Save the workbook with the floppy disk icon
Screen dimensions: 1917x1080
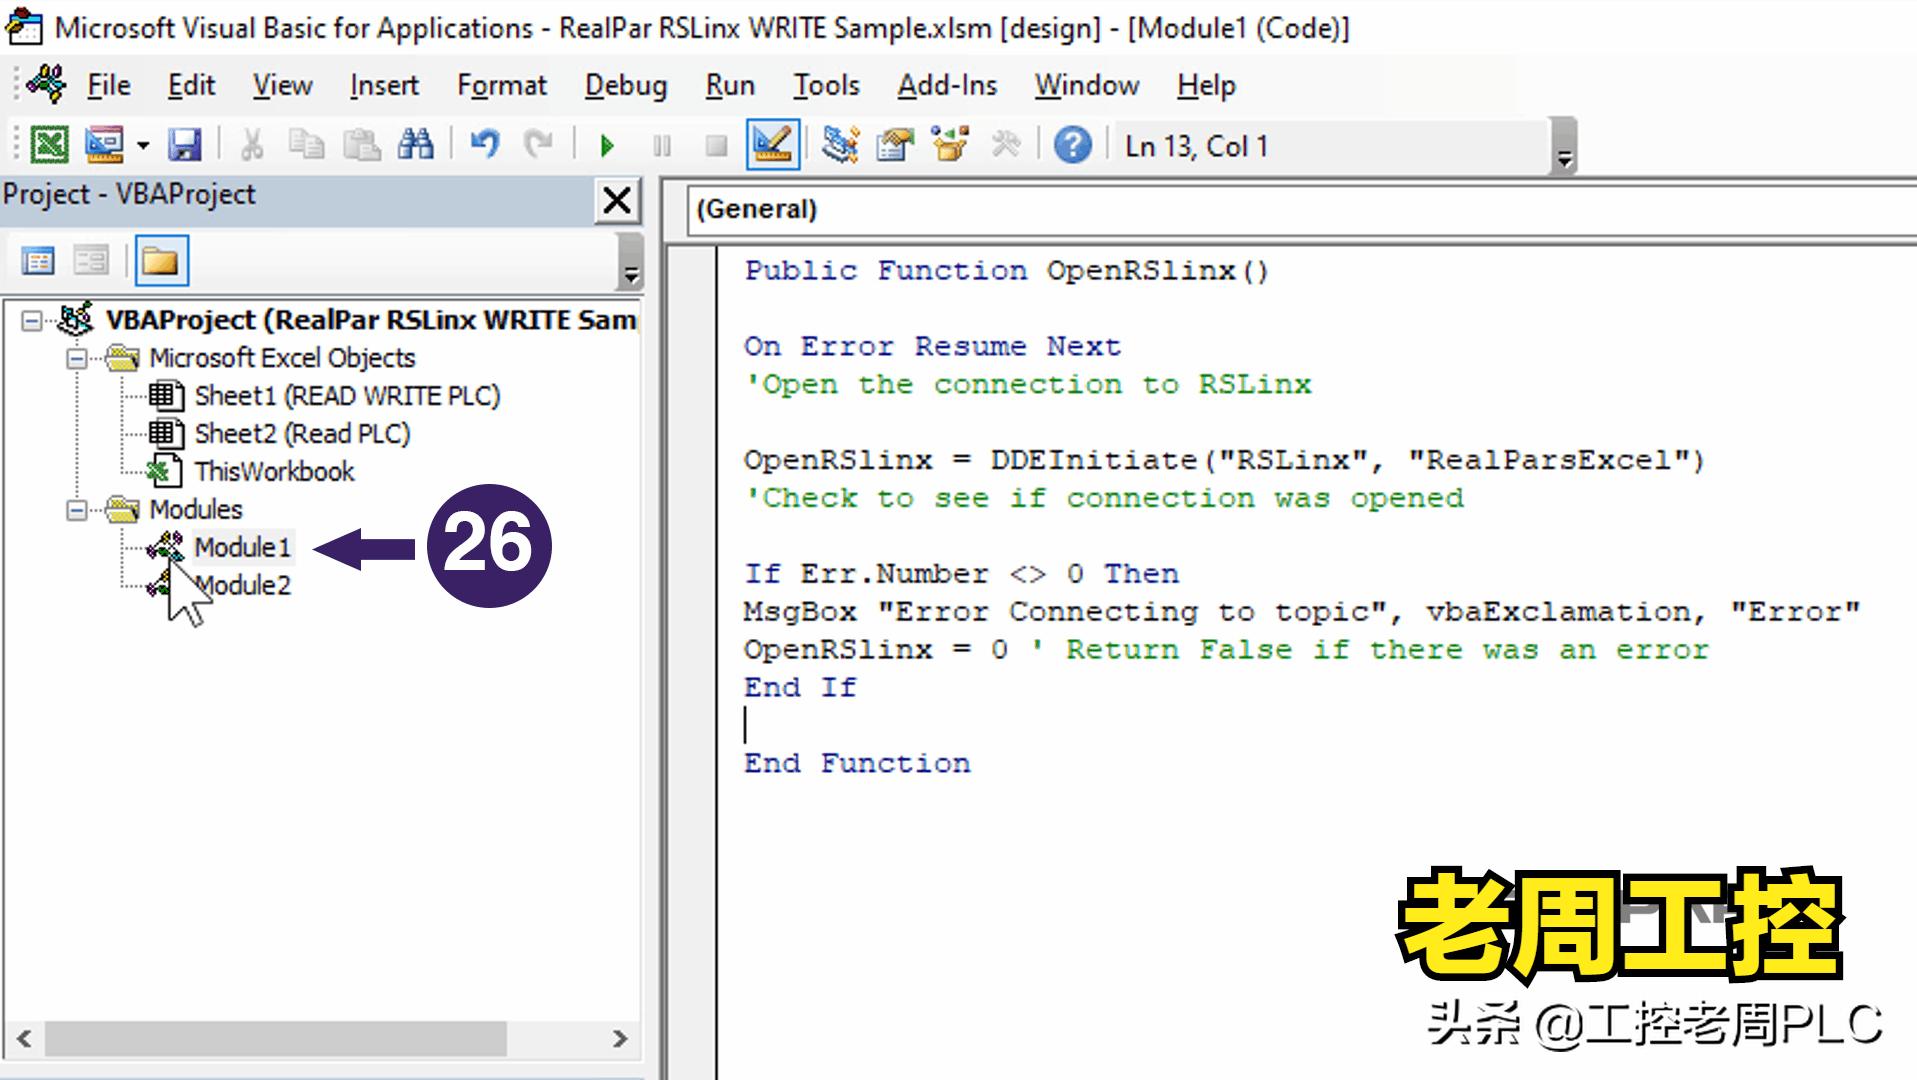tap(184, 145)
